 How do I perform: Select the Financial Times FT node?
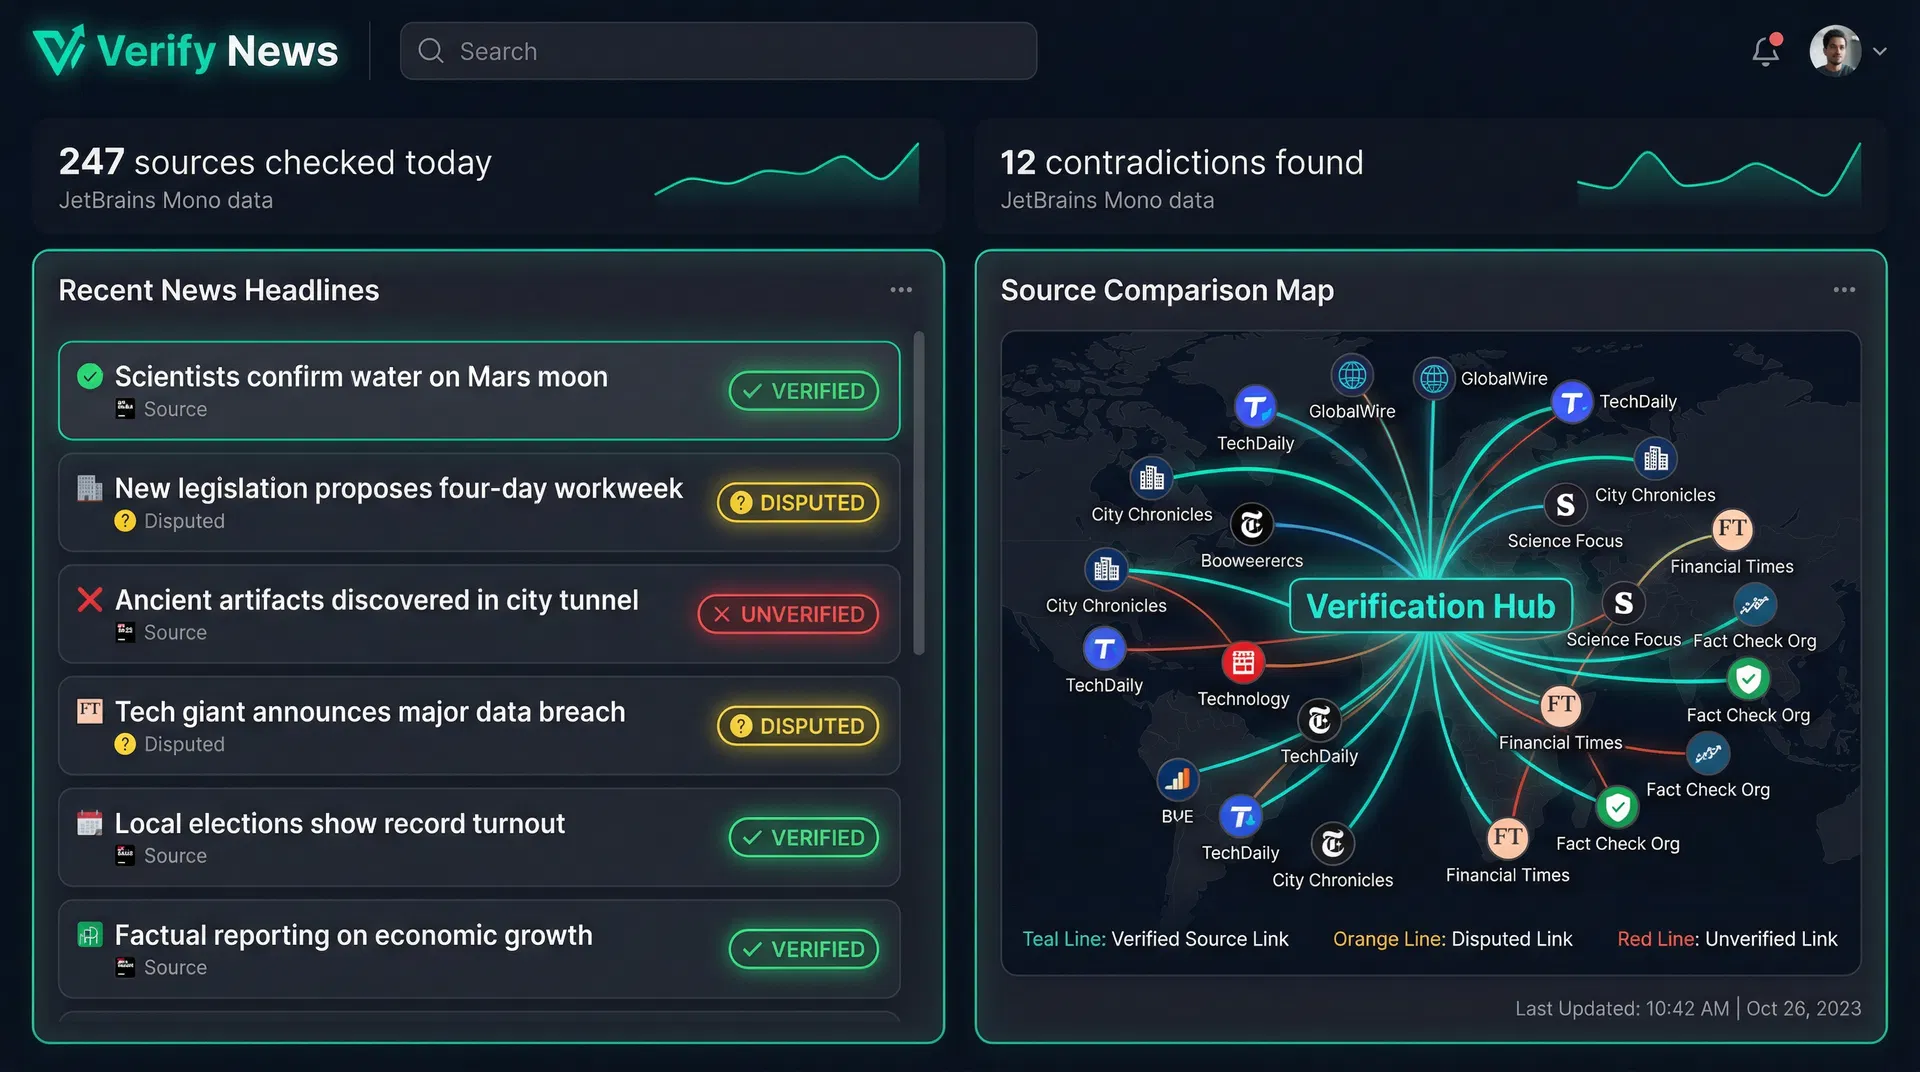pos(1559,705)
